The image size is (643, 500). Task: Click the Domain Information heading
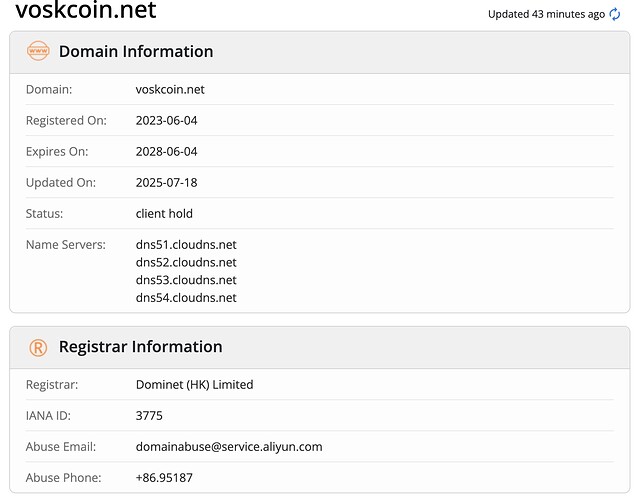point(136,51)
